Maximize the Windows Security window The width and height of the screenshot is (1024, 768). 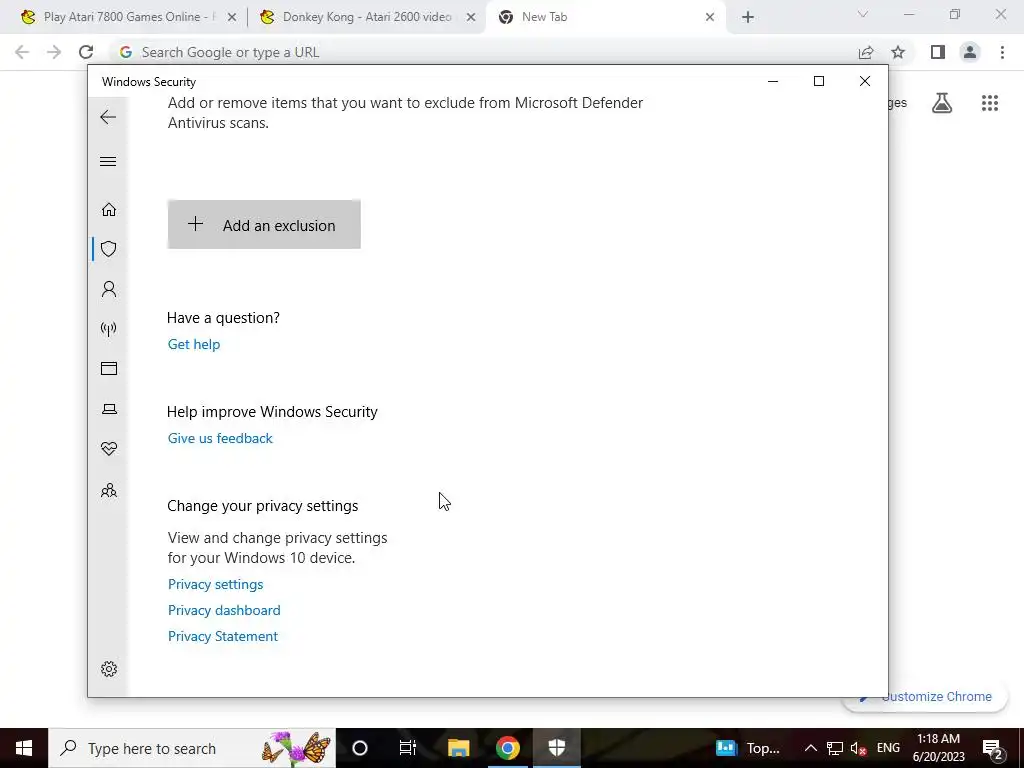(819, 81)
